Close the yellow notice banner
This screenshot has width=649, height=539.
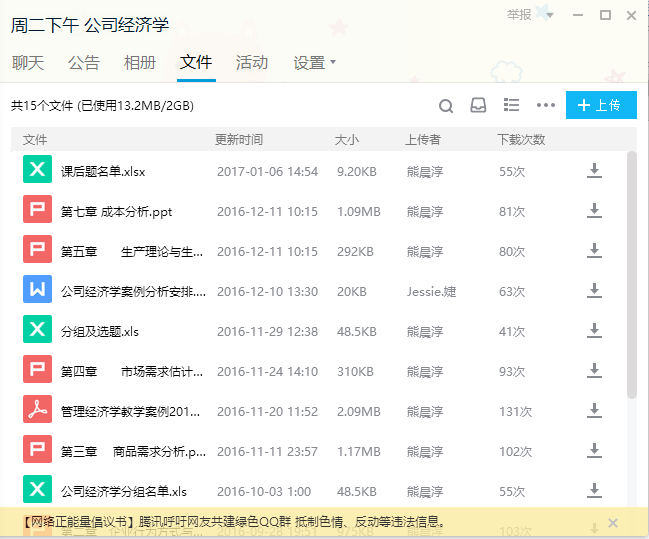(x=613, y=522)
